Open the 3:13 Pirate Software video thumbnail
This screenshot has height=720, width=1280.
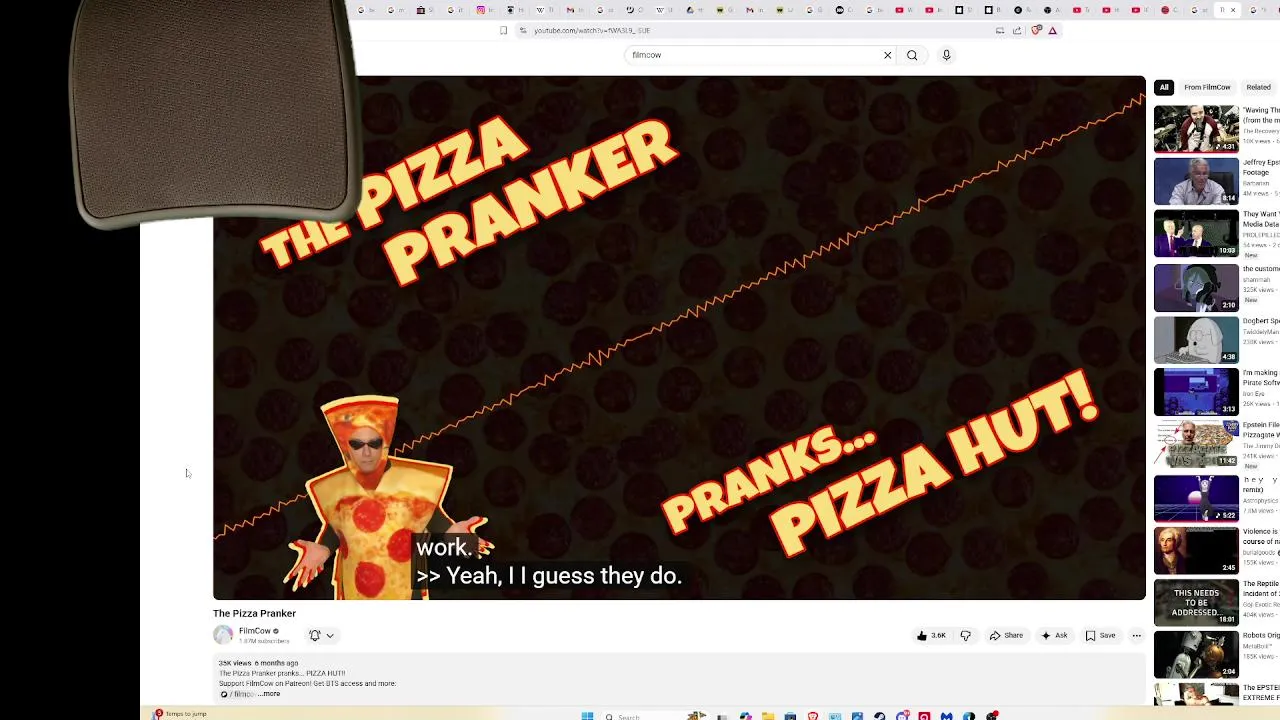point(1196,392)
